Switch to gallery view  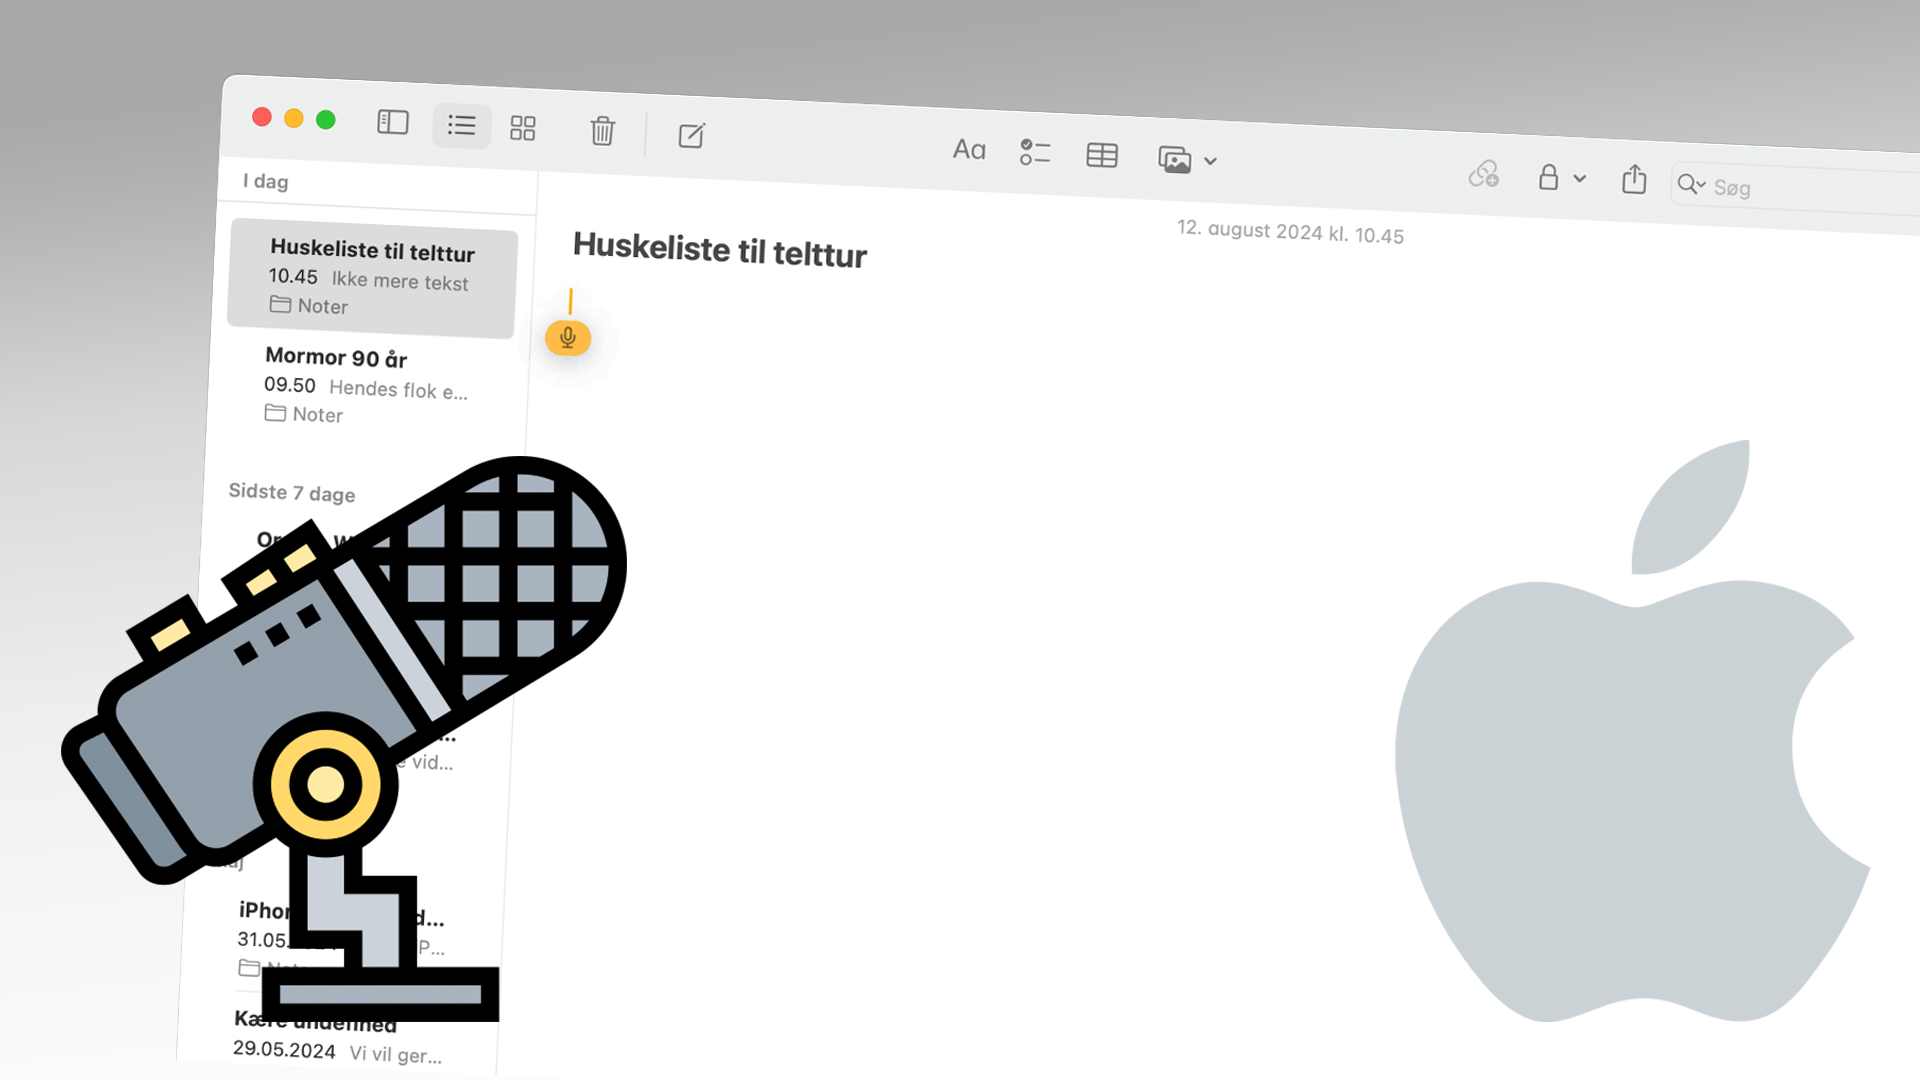(522, 128)
